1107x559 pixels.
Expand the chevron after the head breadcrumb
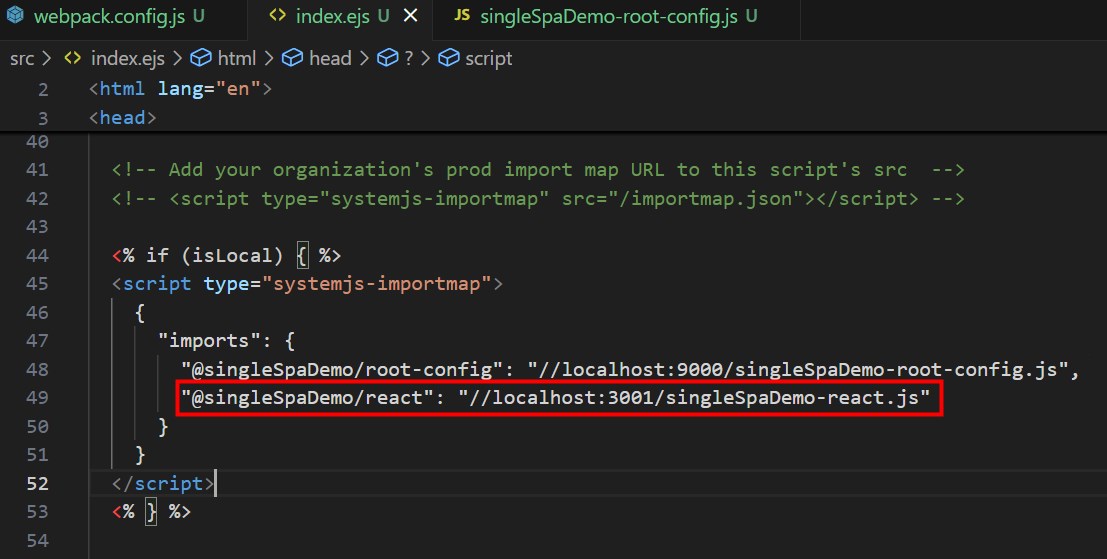[x=364, y=59]
